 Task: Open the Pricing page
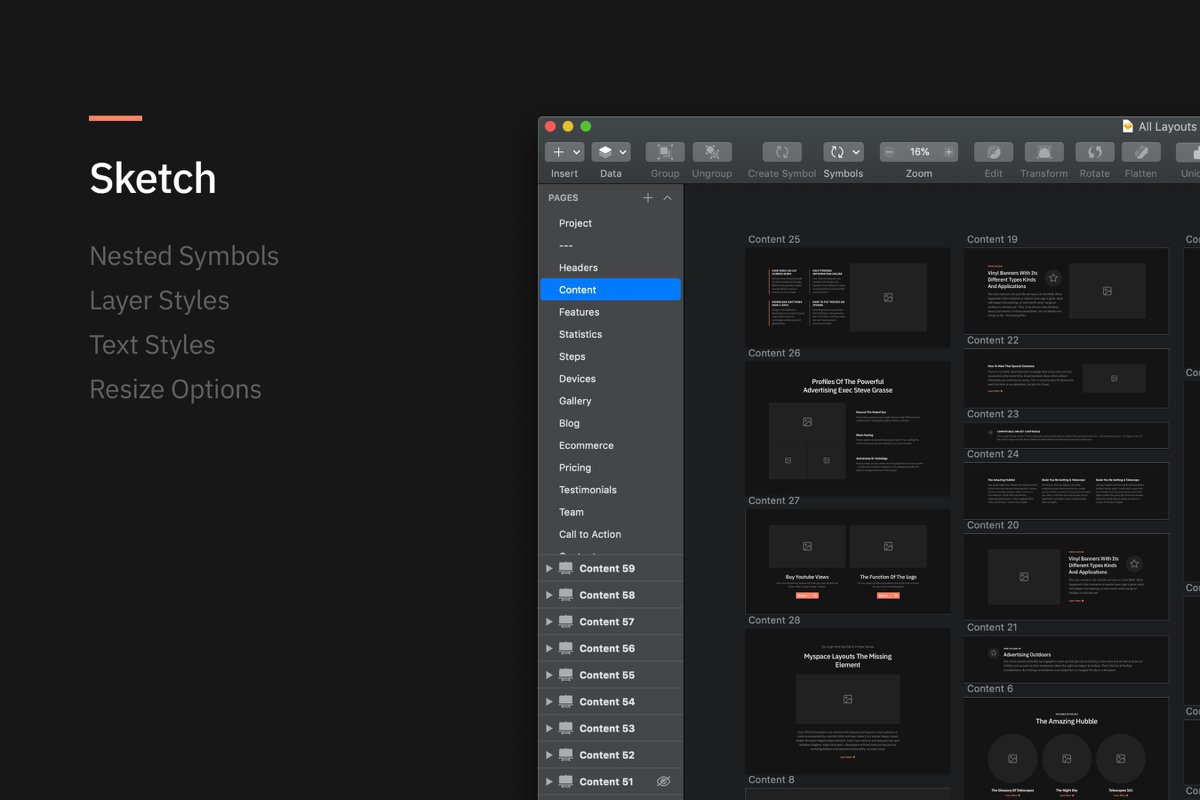point(611,468)
